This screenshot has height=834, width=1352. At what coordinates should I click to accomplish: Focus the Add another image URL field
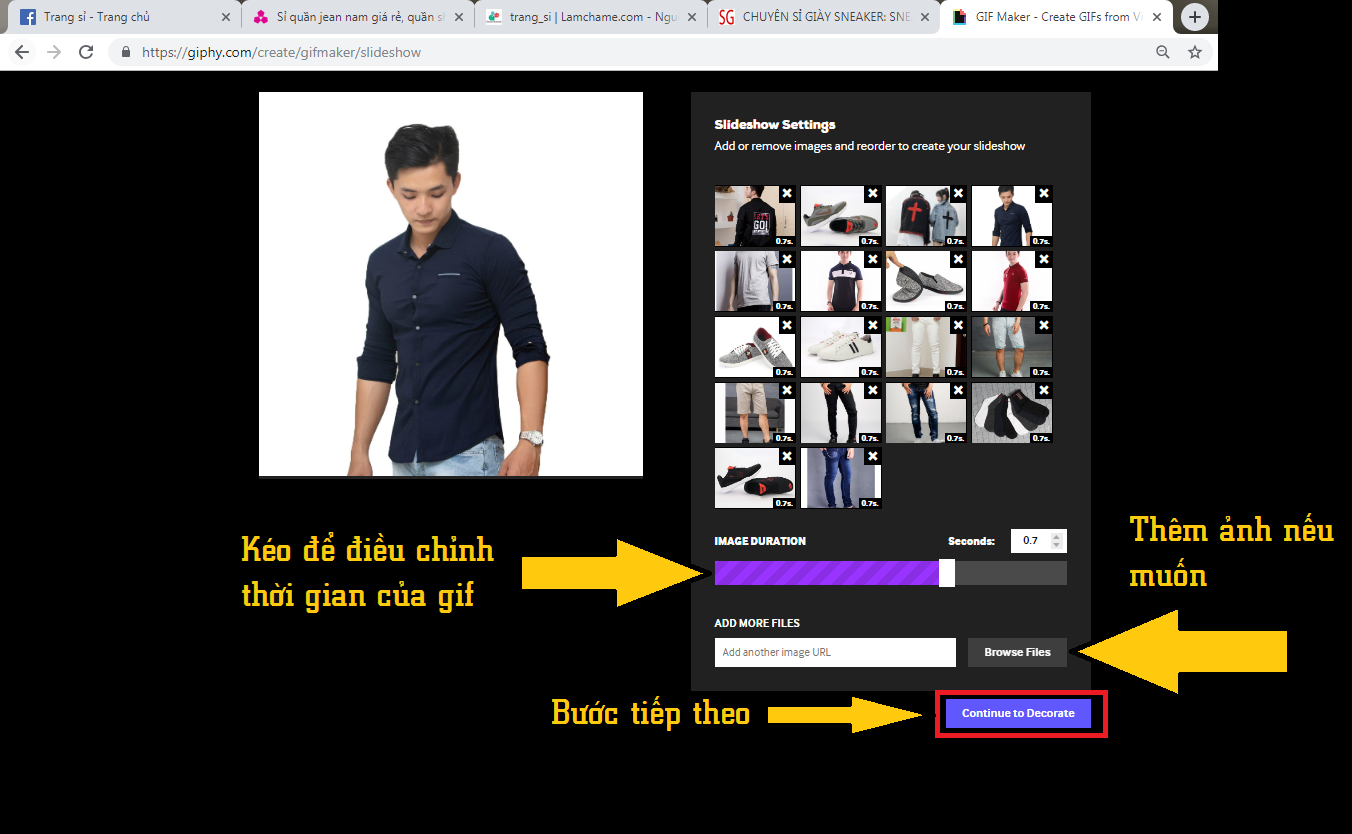tap(834, 652)
